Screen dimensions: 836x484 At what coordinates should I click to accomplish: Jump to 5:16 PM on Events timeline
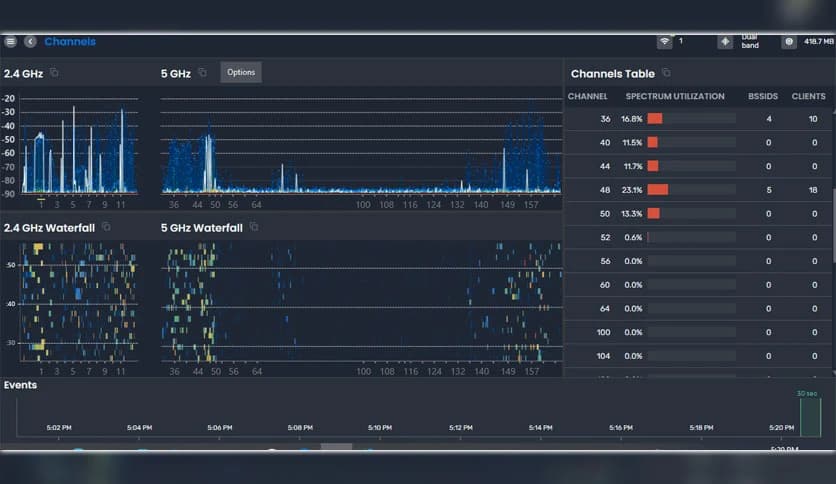(x=621, y=427)
